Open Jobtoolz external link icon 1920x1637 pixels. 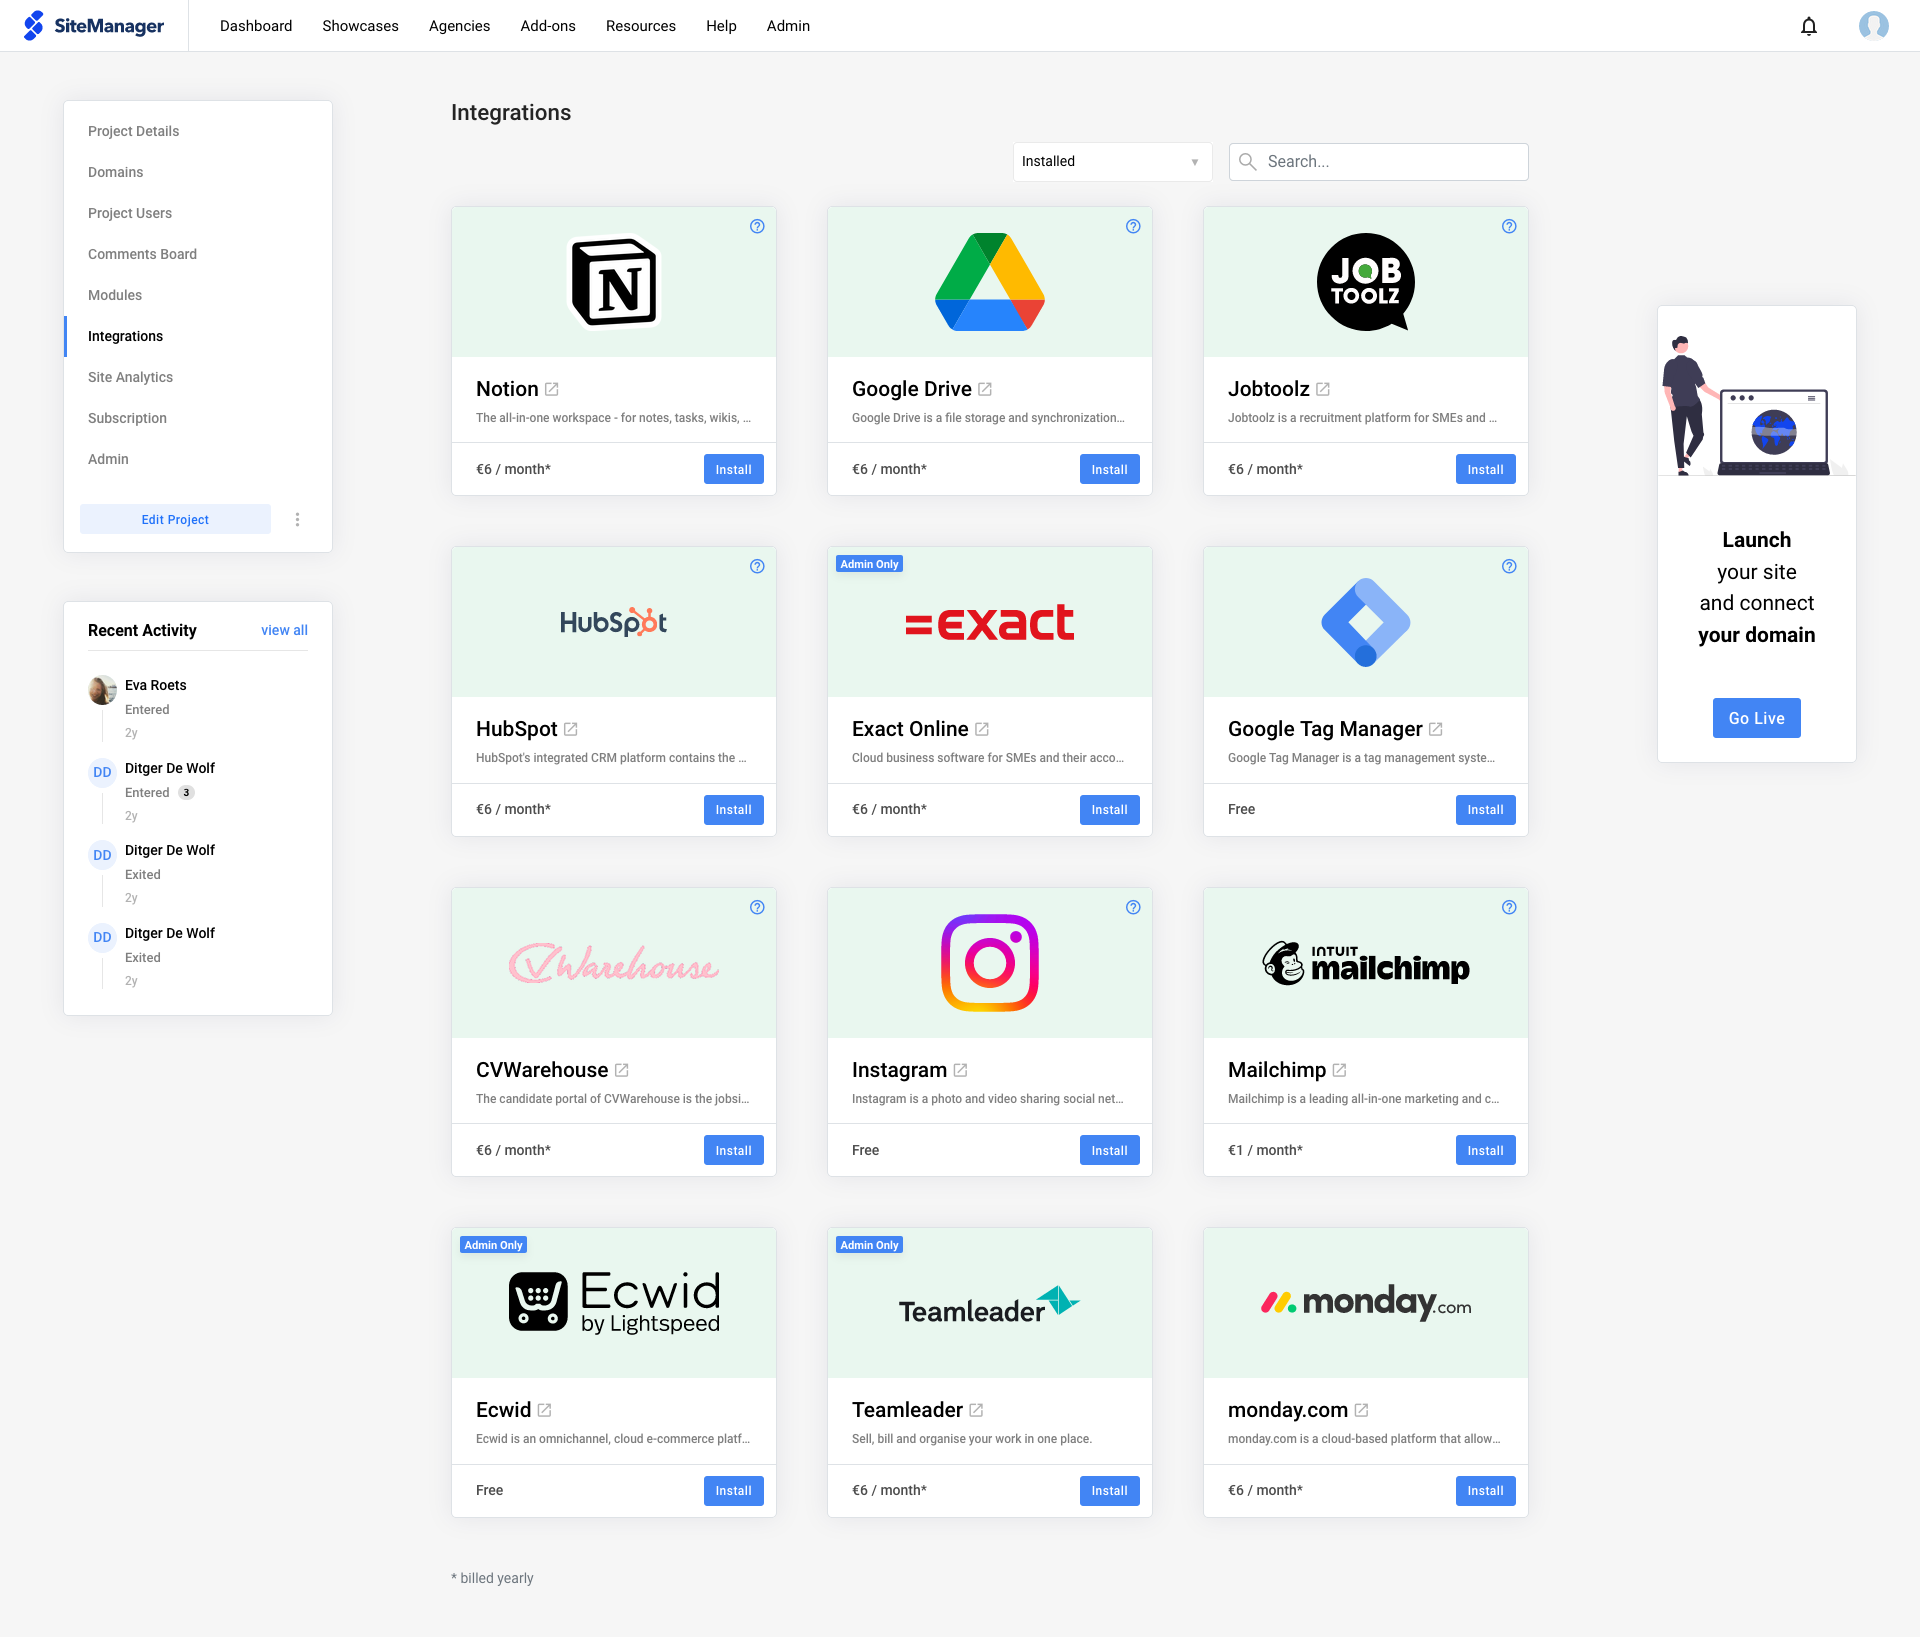tap(1323, 389)
